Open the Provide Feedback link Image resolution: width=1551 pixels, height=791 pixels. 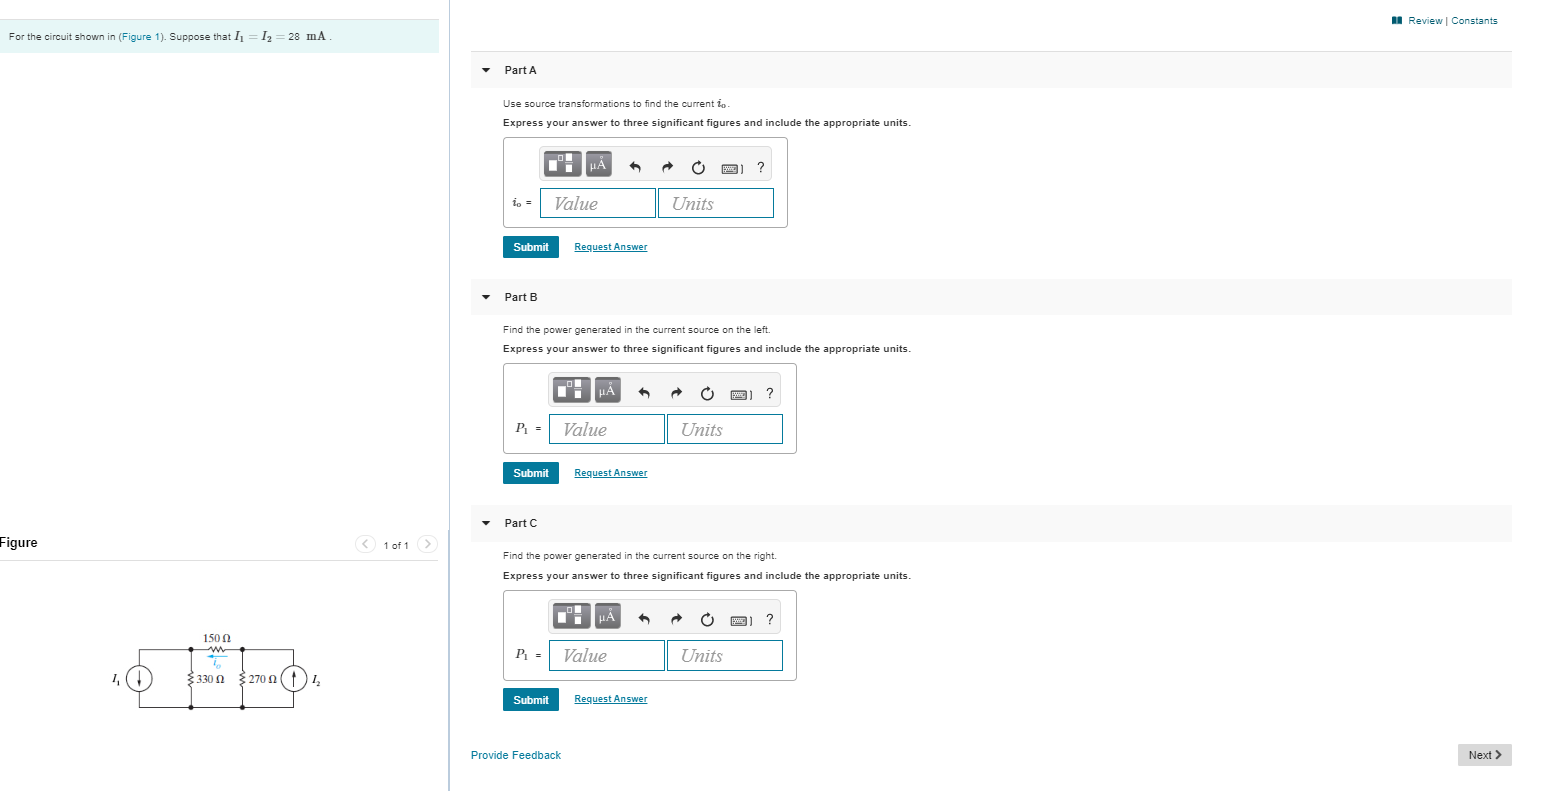pos(516,755)
